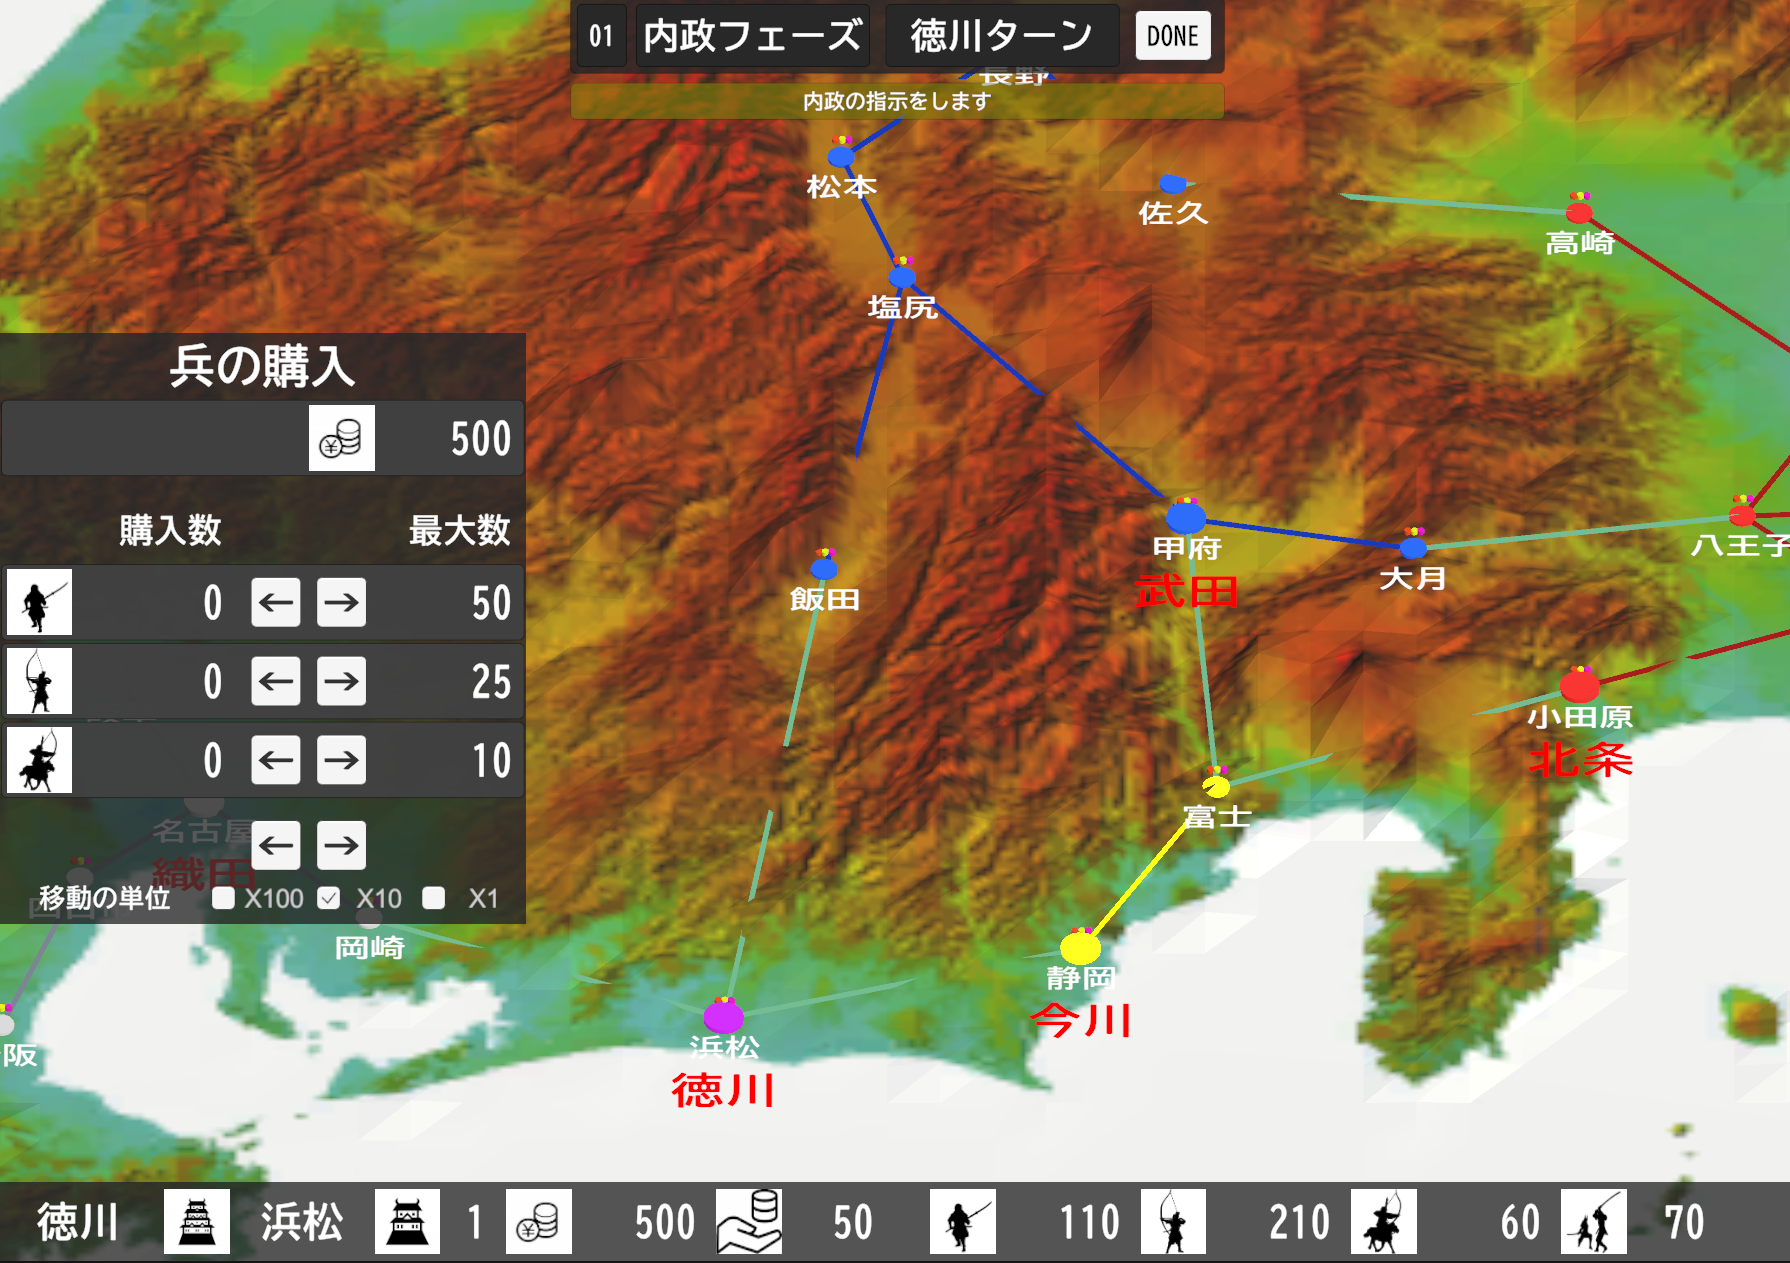
Task: Click the 今川 clan label on map
Action: [1081, 1021]
